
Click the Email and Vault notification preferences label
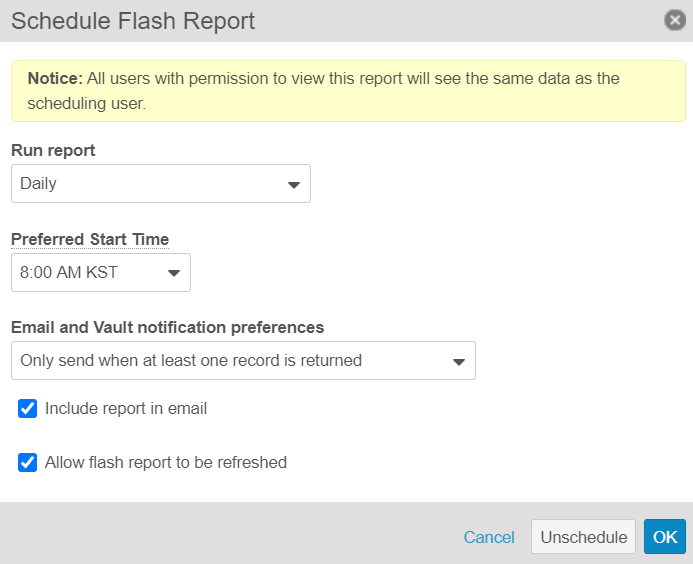[x=167, y=327]
